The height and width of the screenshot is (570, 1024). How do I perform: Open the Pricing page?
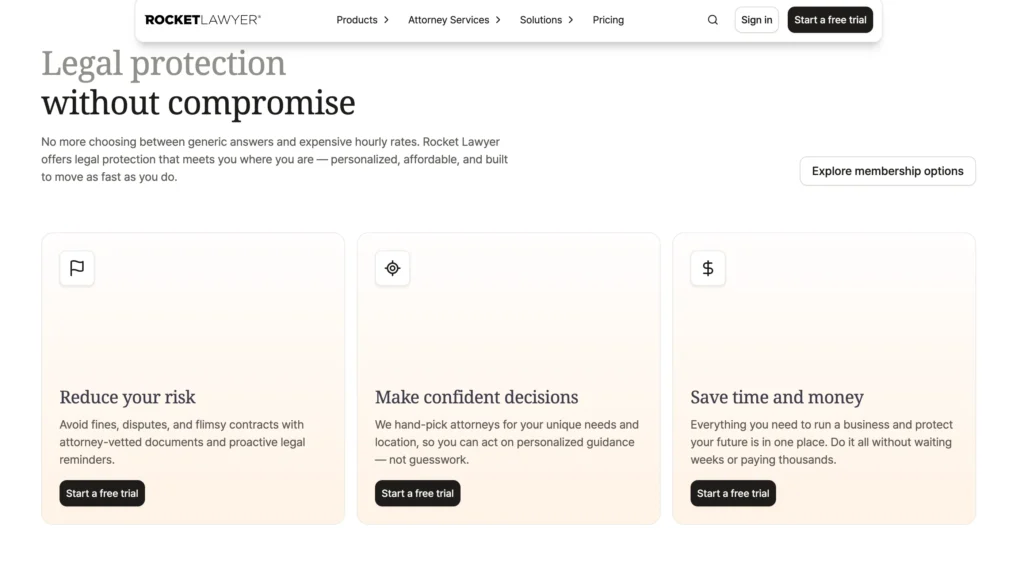point(608,20)
